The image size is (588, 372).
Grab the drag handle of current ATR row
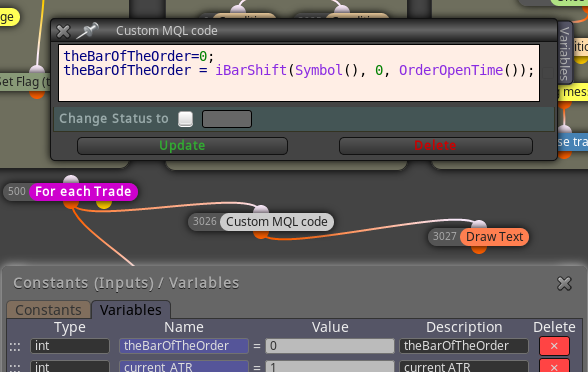tap(15, 367)
